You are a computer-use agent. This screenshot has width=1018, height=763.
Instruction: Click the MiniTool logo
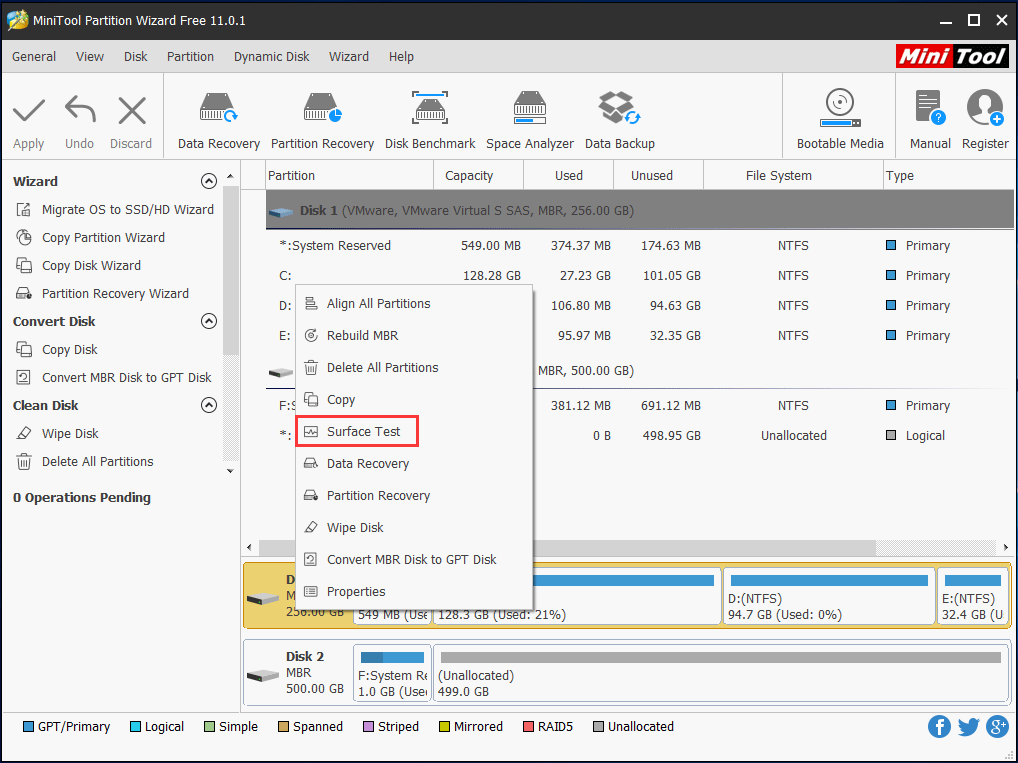952,56
